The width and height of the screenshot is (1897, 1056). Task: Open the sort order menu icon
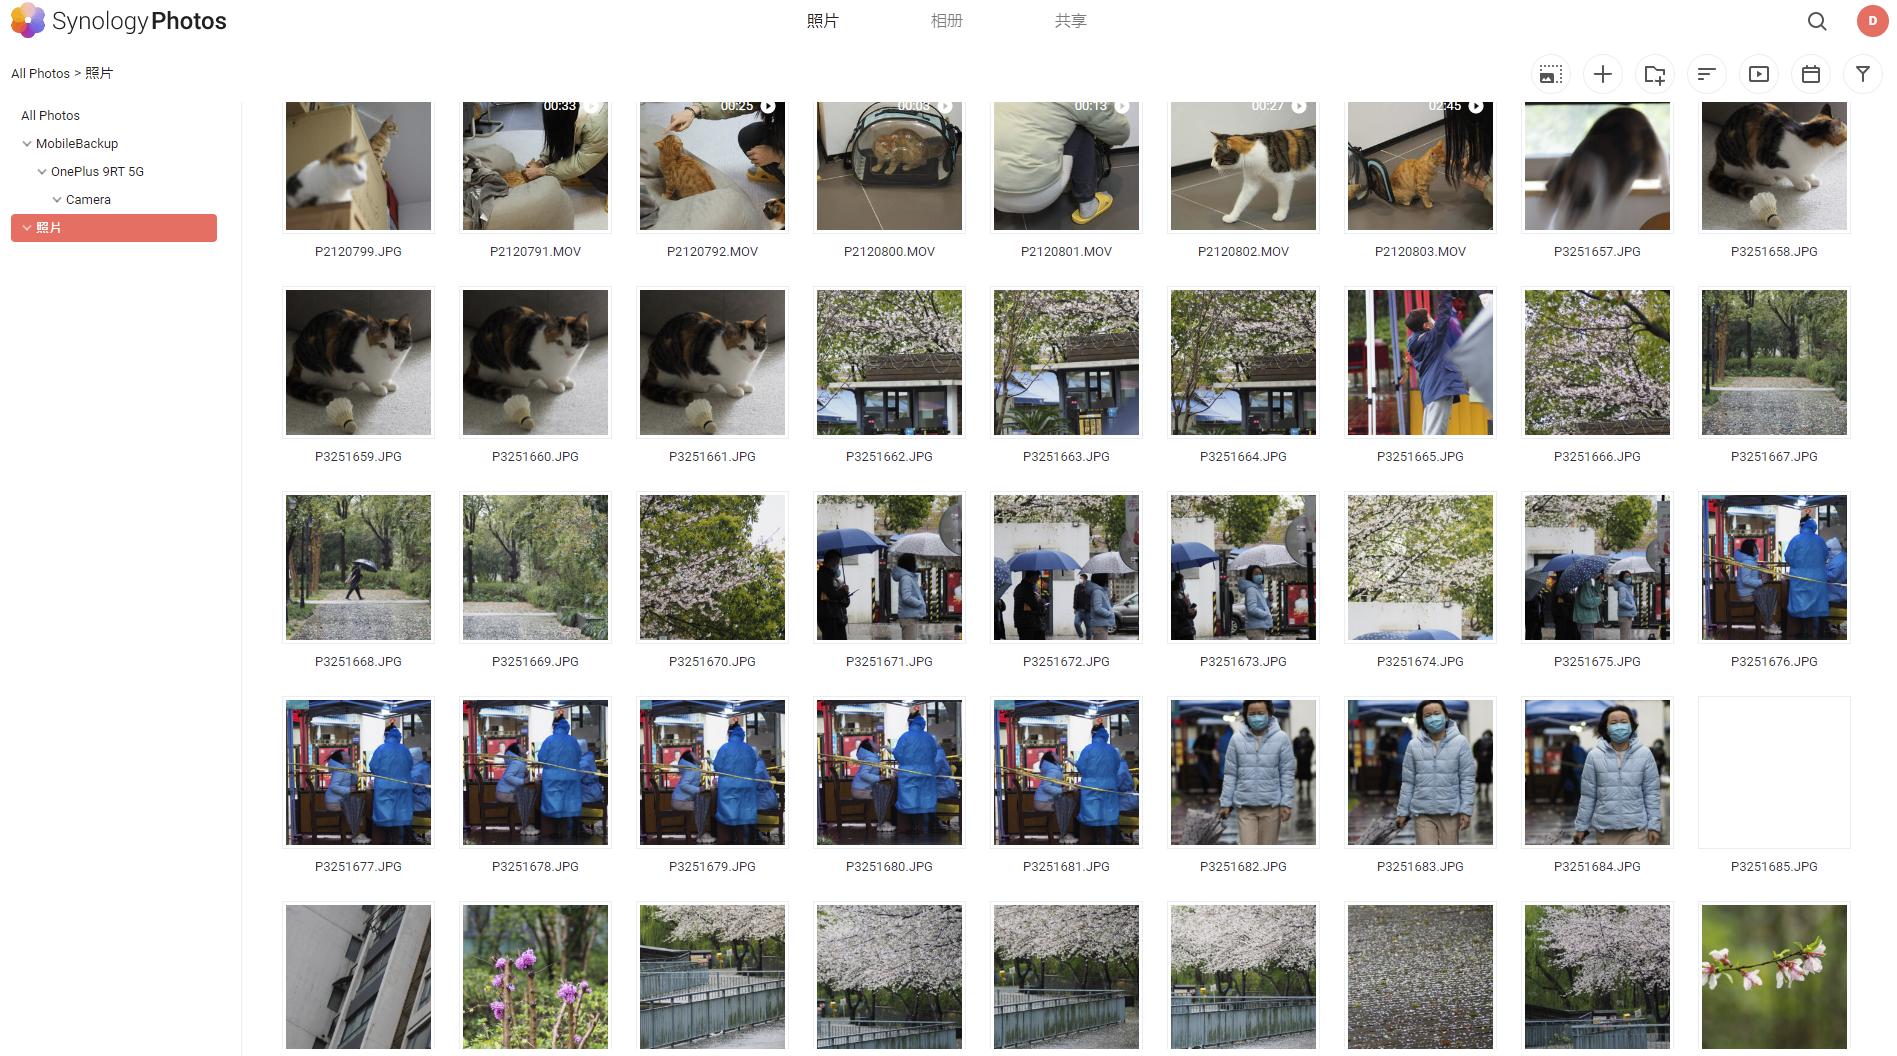[1706, 74]
